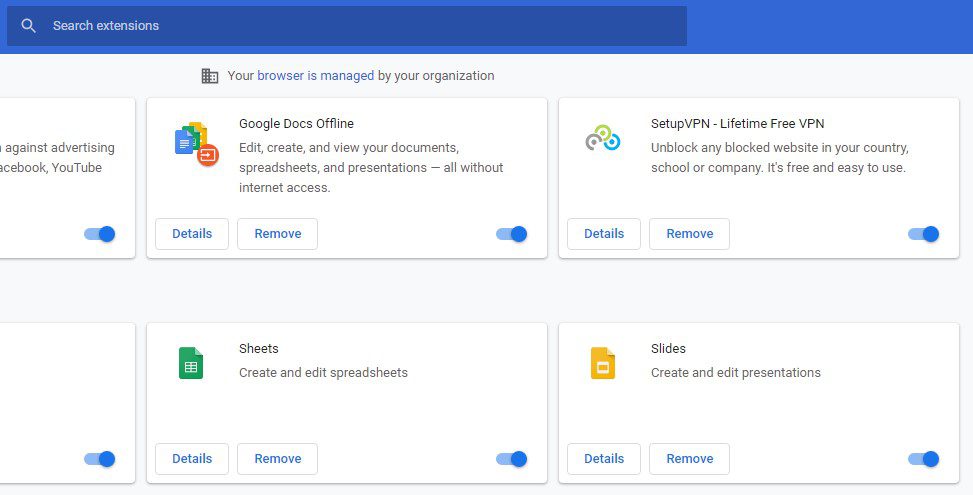Click the search magnifier icon
The width and height of the screenshot is (973, 495).
tap(28, 25)
